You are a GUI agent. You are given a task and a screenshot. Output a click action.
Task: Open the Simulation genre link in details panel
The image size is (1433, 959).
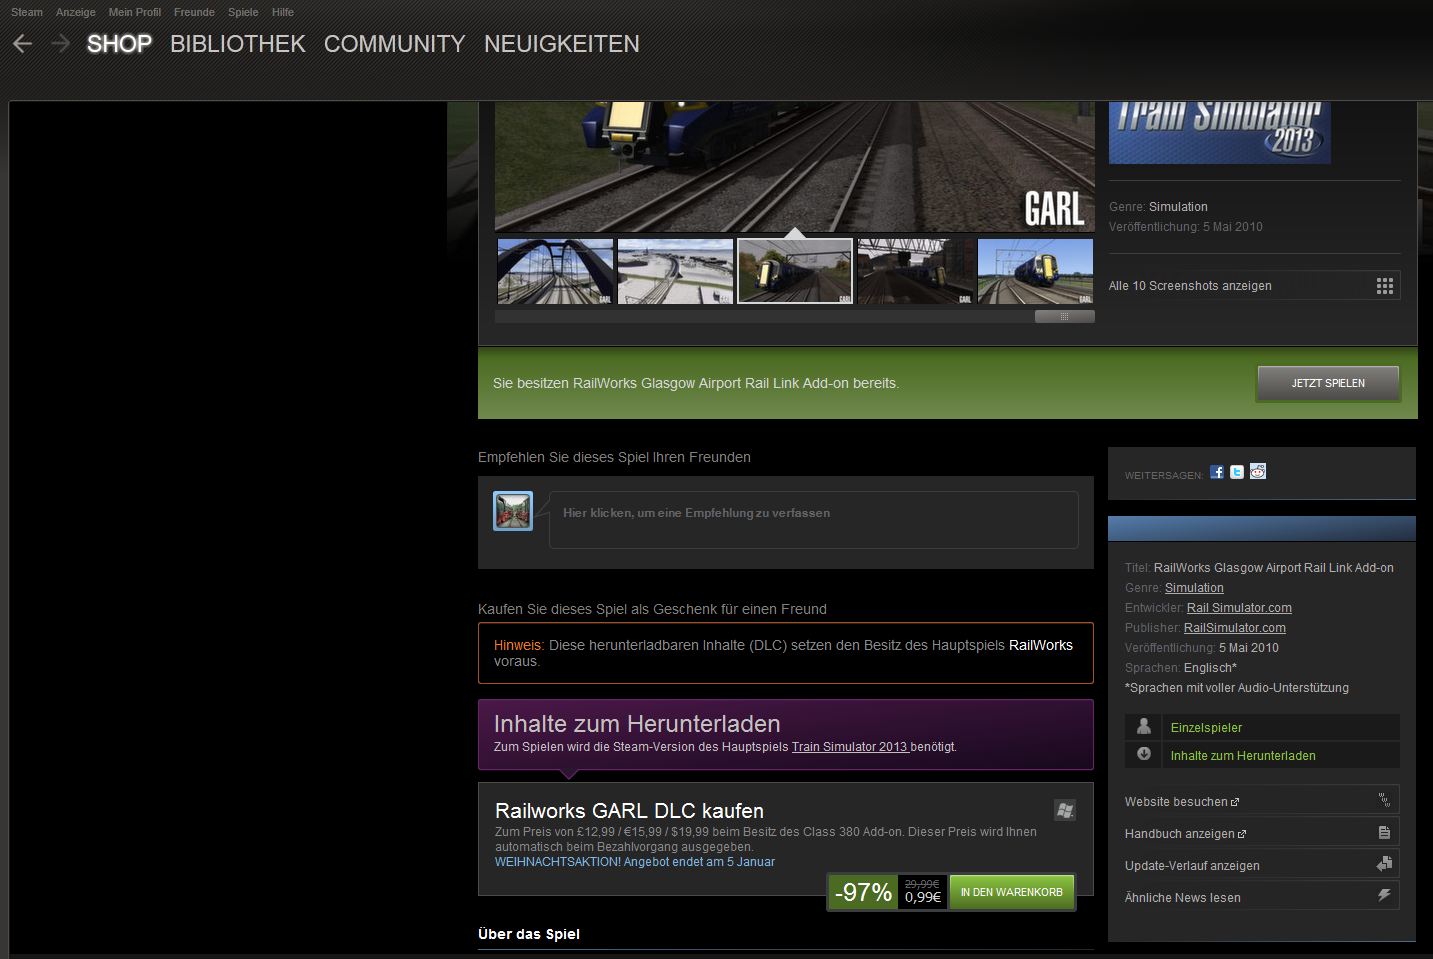[1194, 588]
